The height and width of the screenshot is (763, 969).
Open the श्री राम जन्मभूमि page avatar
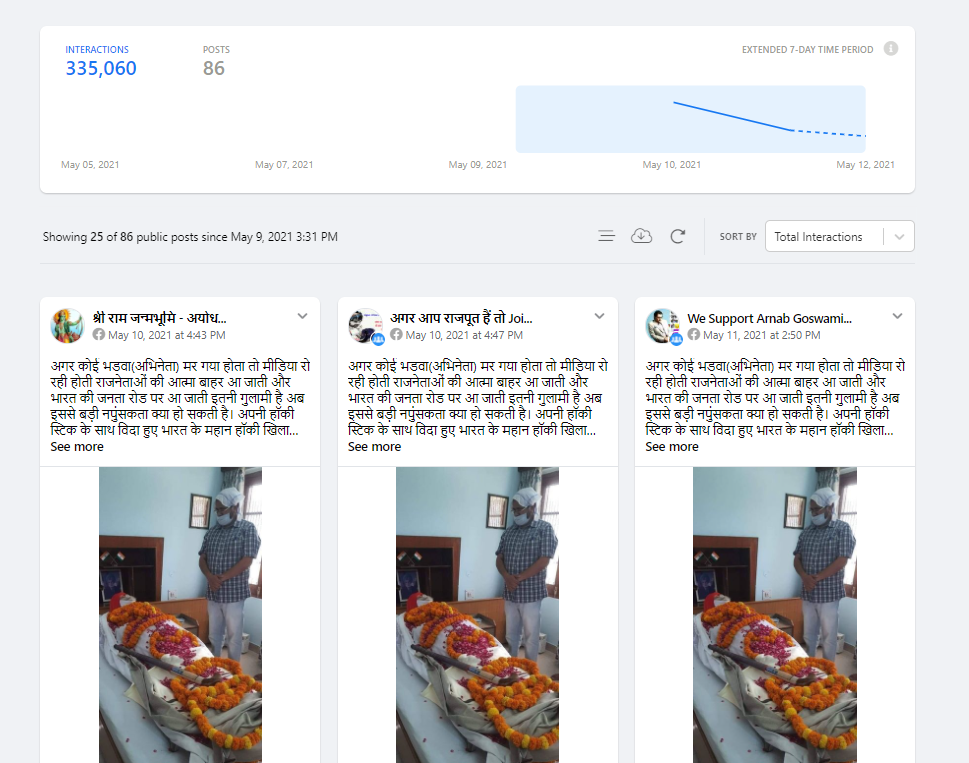[67, 326]
